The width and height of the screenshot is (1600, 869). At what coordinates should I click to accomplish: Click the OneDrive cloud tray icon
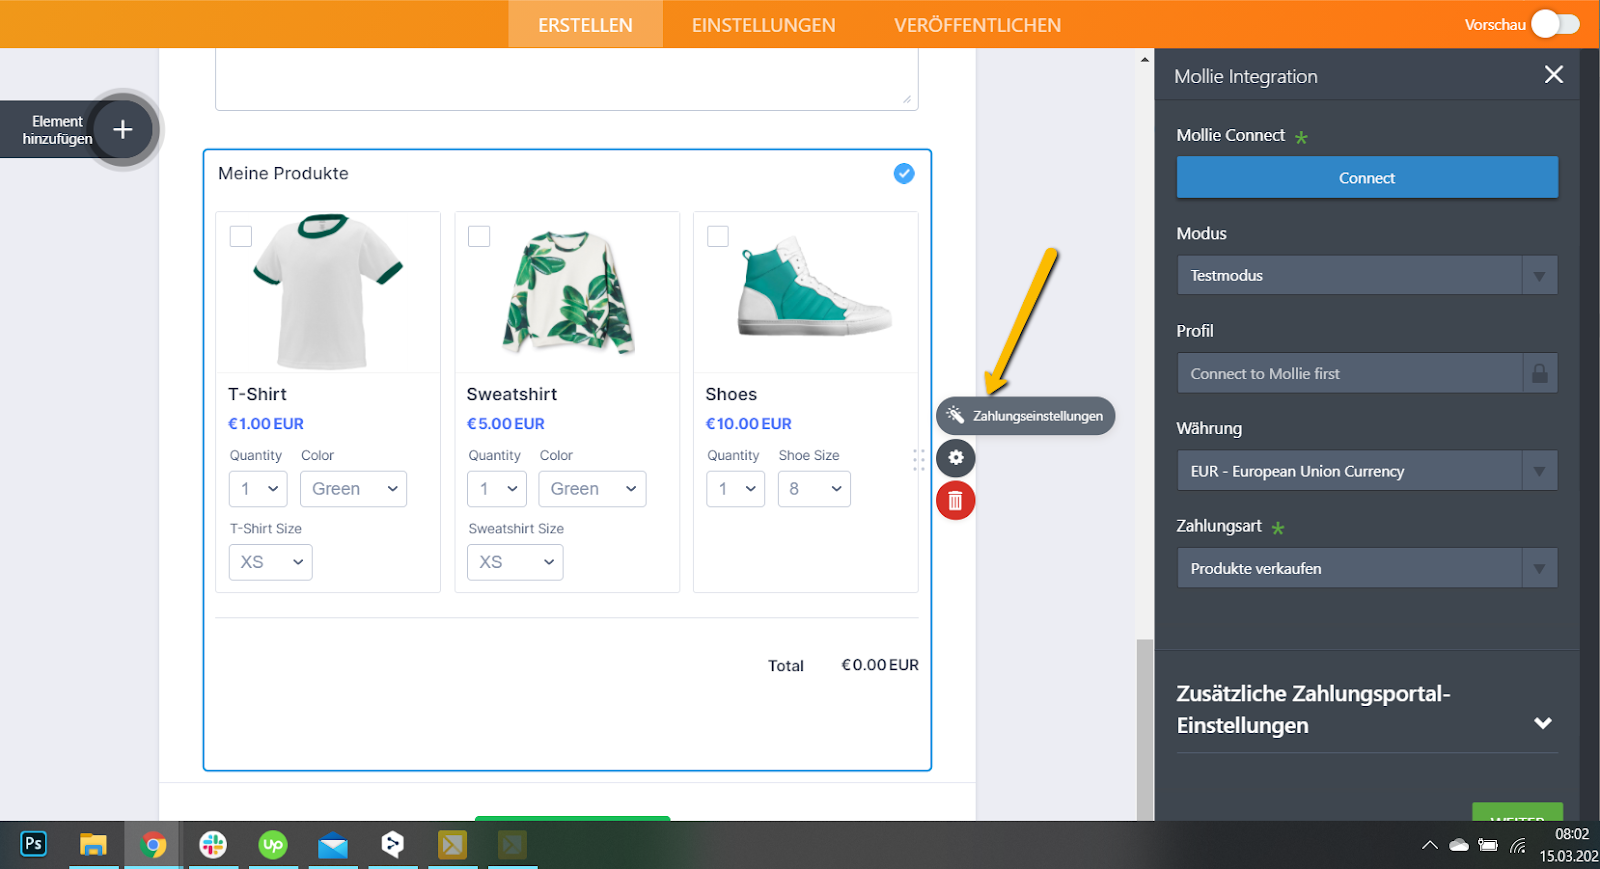click(1459, 845)
